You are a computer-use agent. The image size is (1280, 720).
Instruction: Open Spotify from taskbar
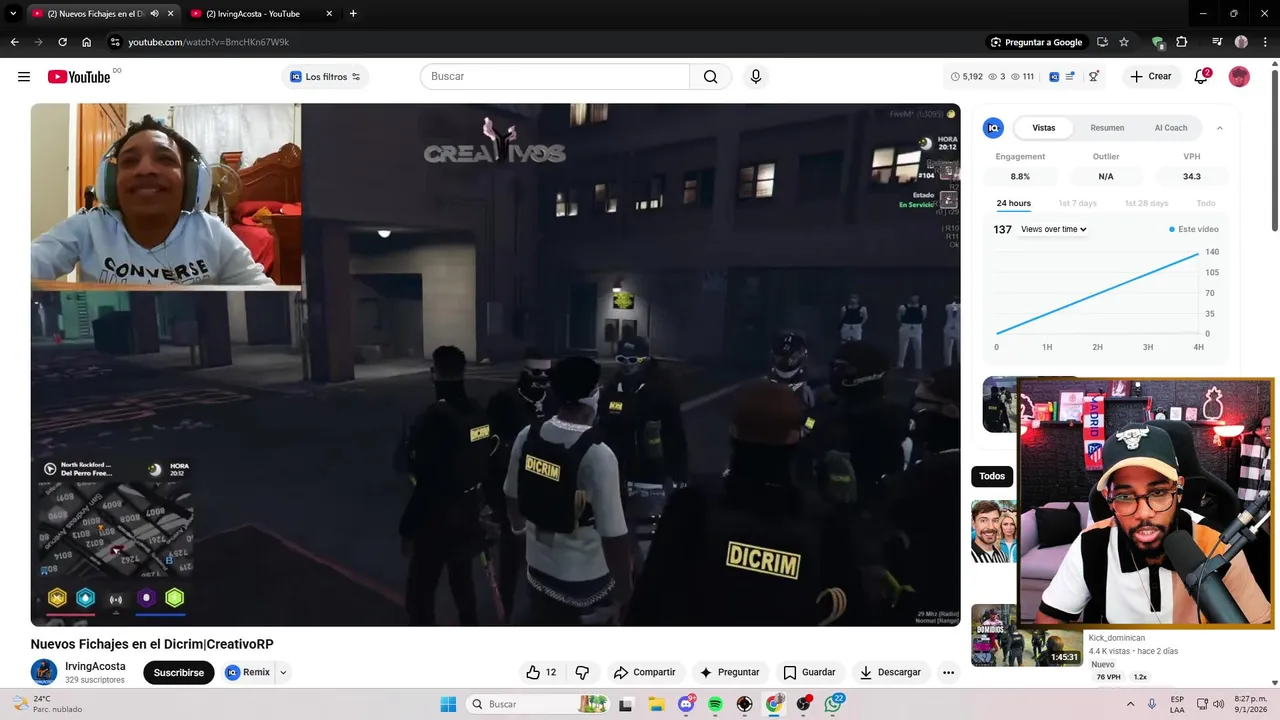(715, 704)
